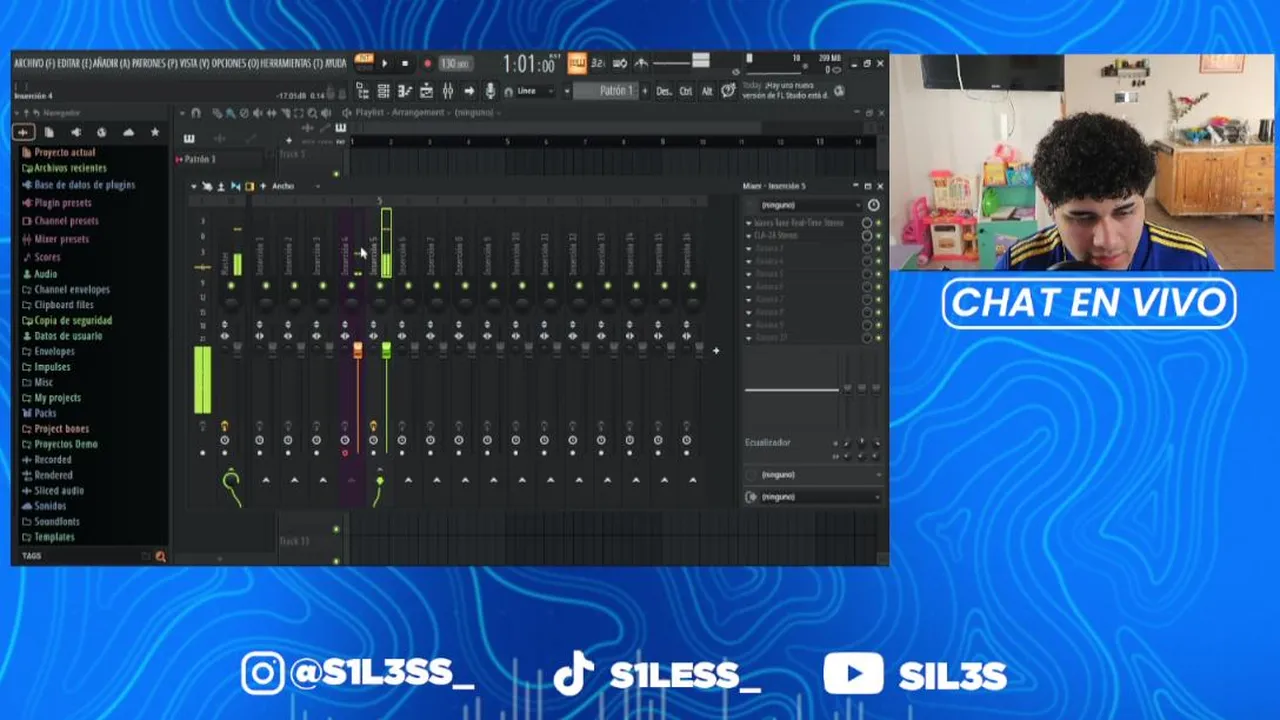Click the plus button after Patrón 1
Screen dimensions: 1280x720
(x=644, y=91)
